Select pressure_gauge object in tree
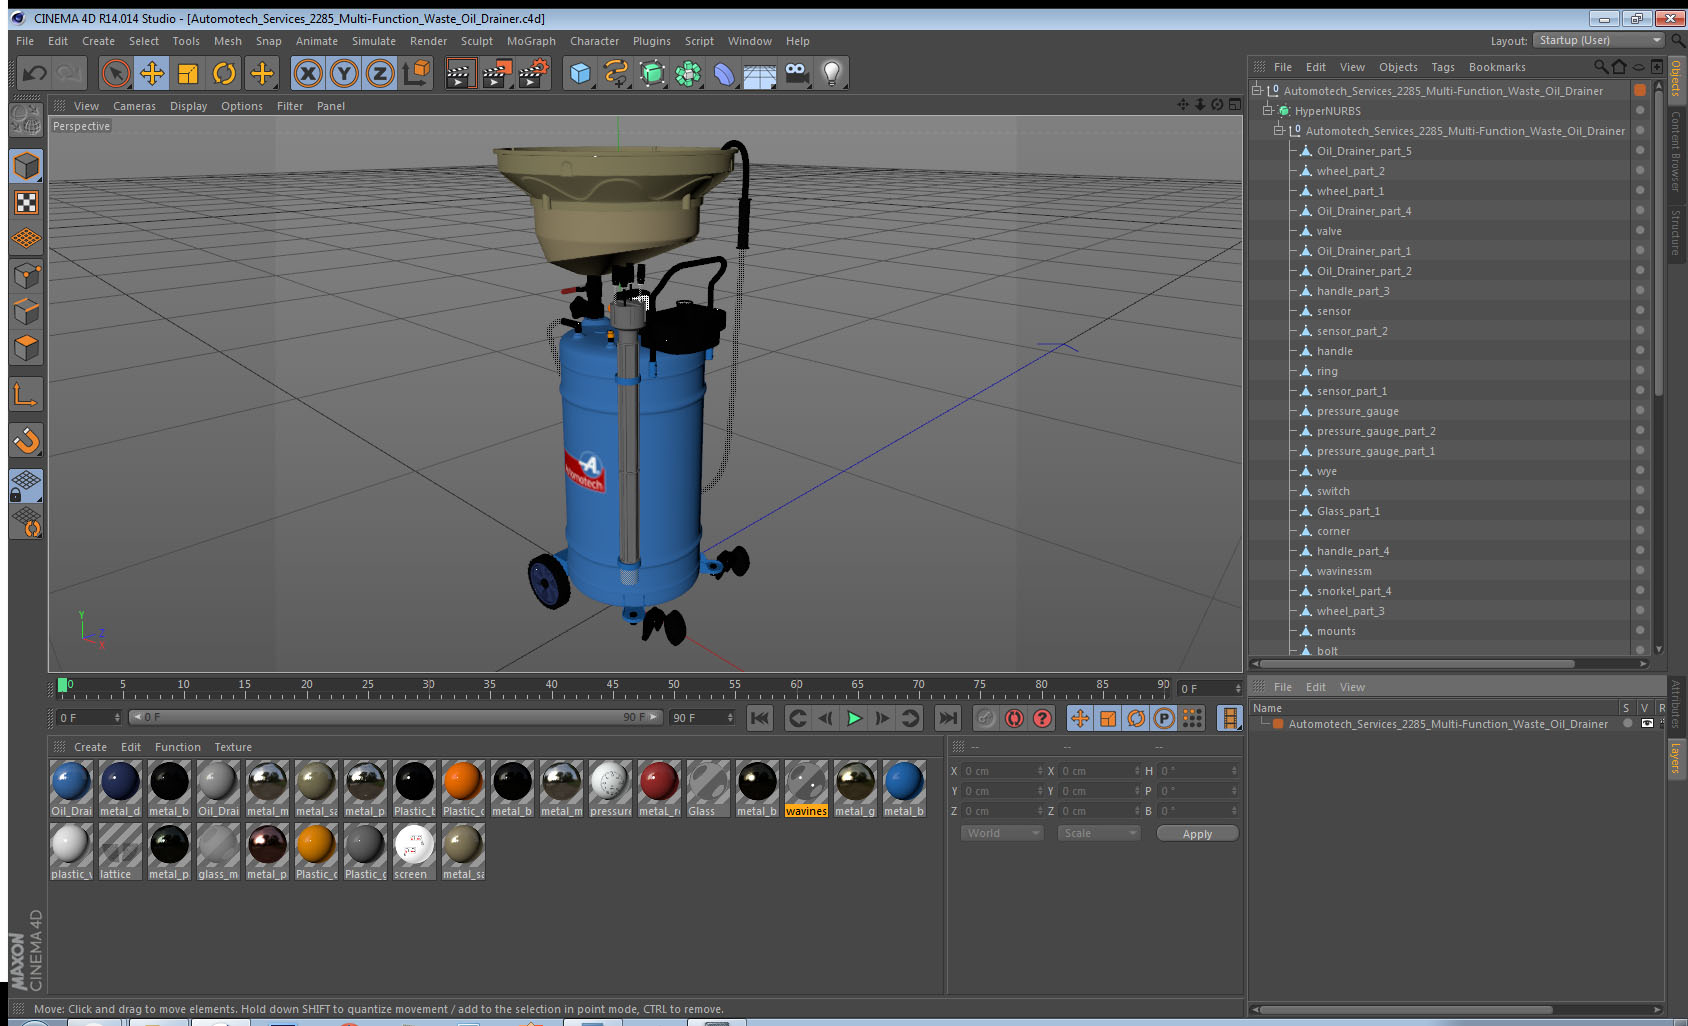 [x=1357, y=411]
